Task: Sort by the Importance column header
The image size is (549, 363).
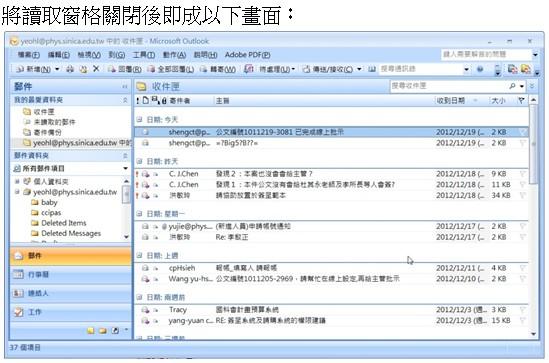Action: pos(138,101)
